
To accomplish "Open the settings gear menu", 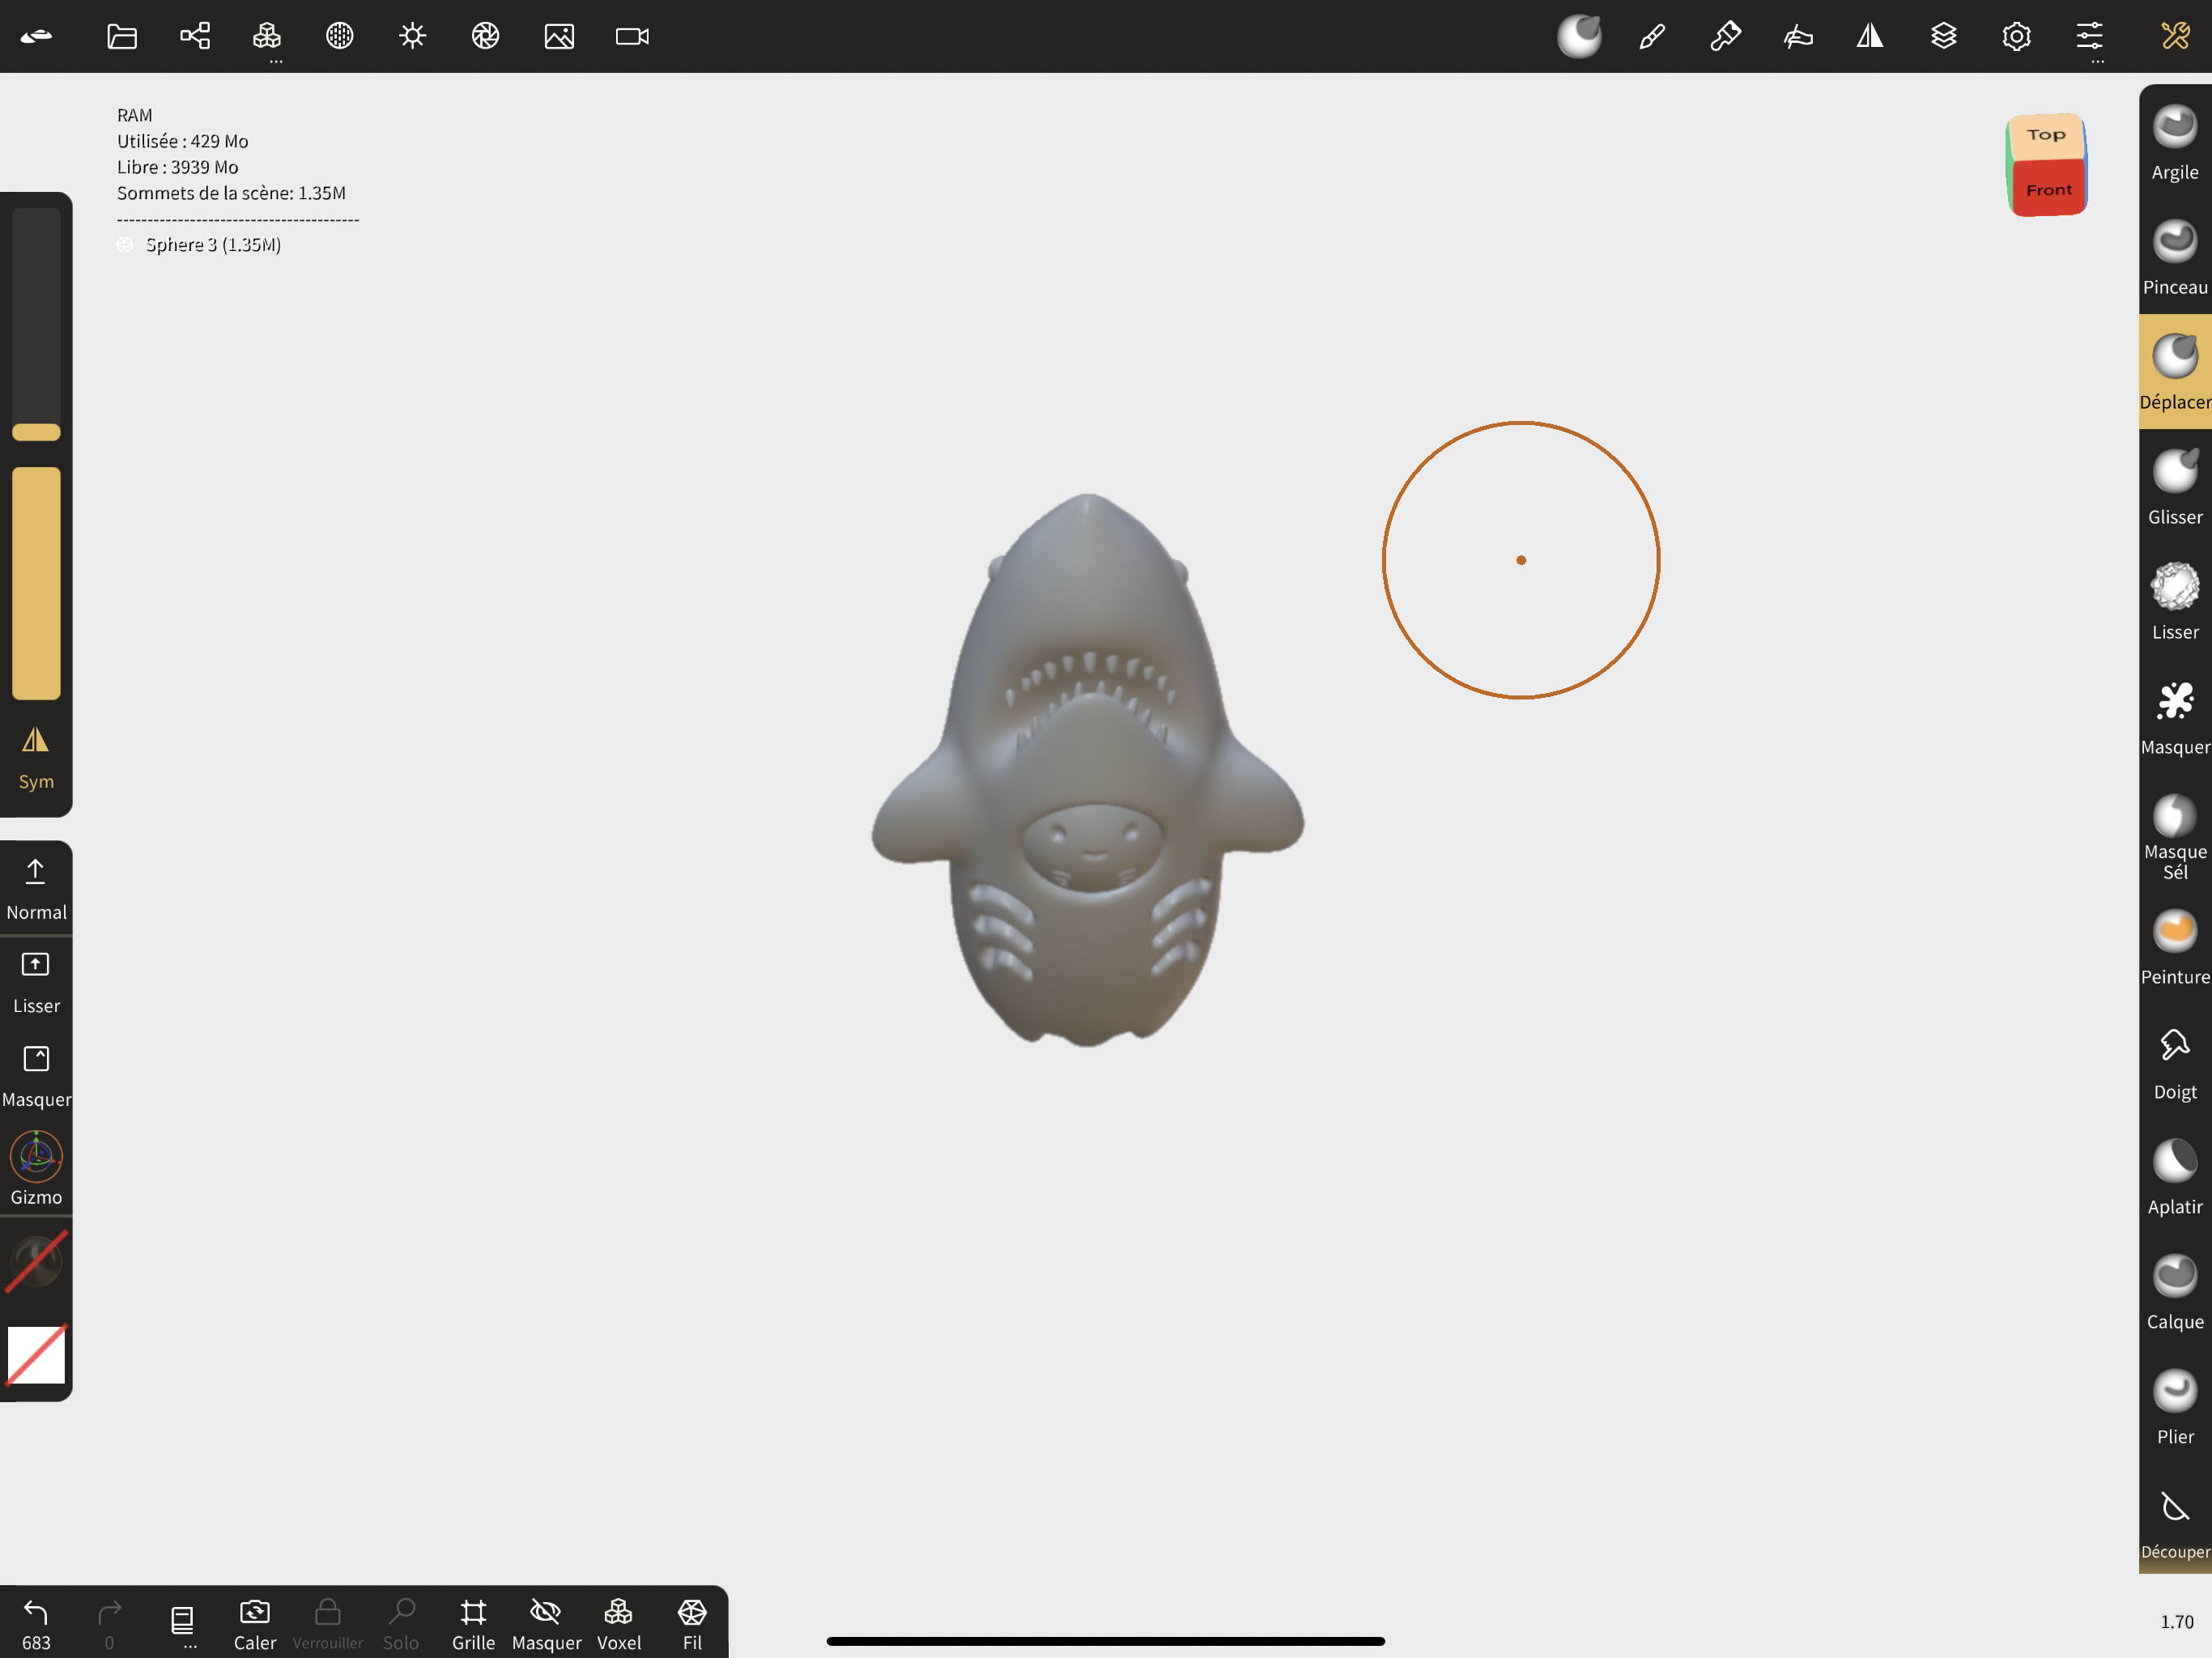I will coord(2016,36).
